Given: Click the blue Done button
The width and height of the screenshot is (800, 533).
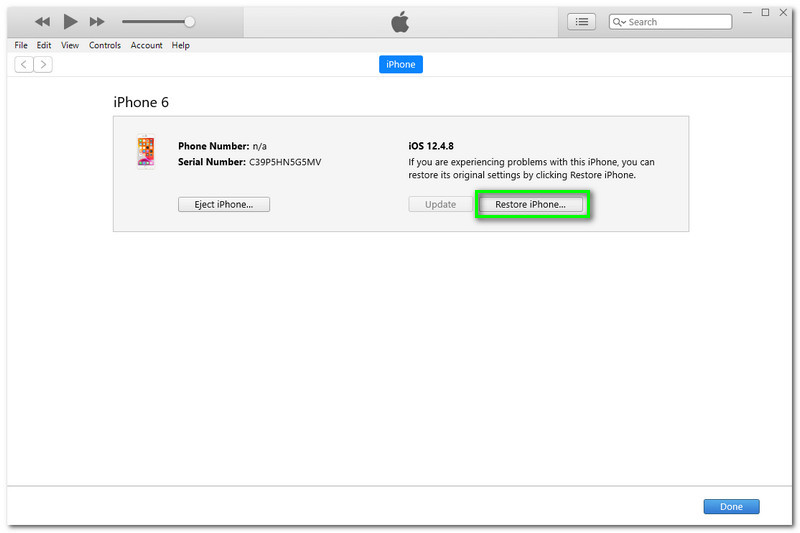Looking at the screenshot, I should pos(731,506).
